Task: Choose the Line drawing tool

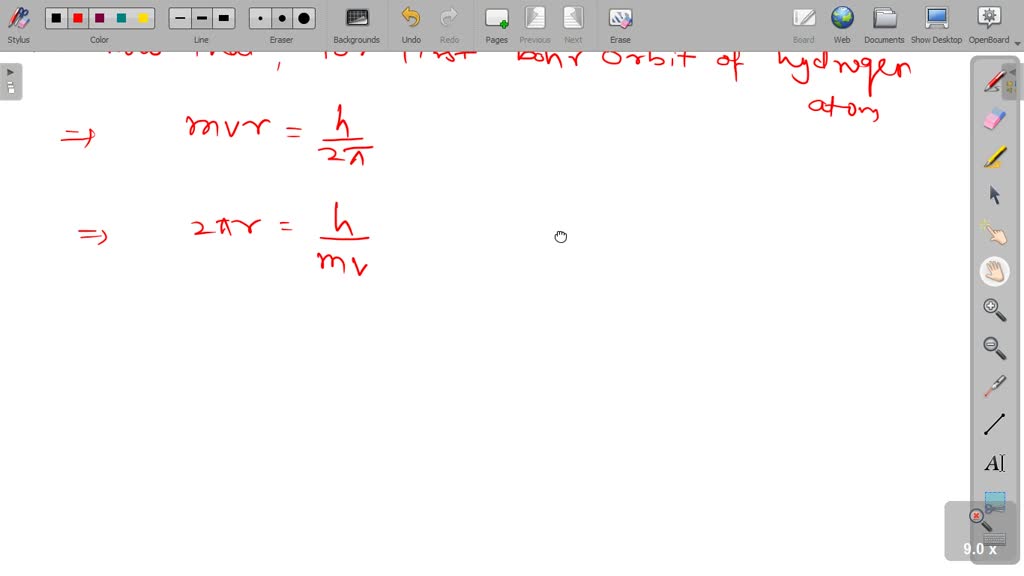Action: (994, 424)
